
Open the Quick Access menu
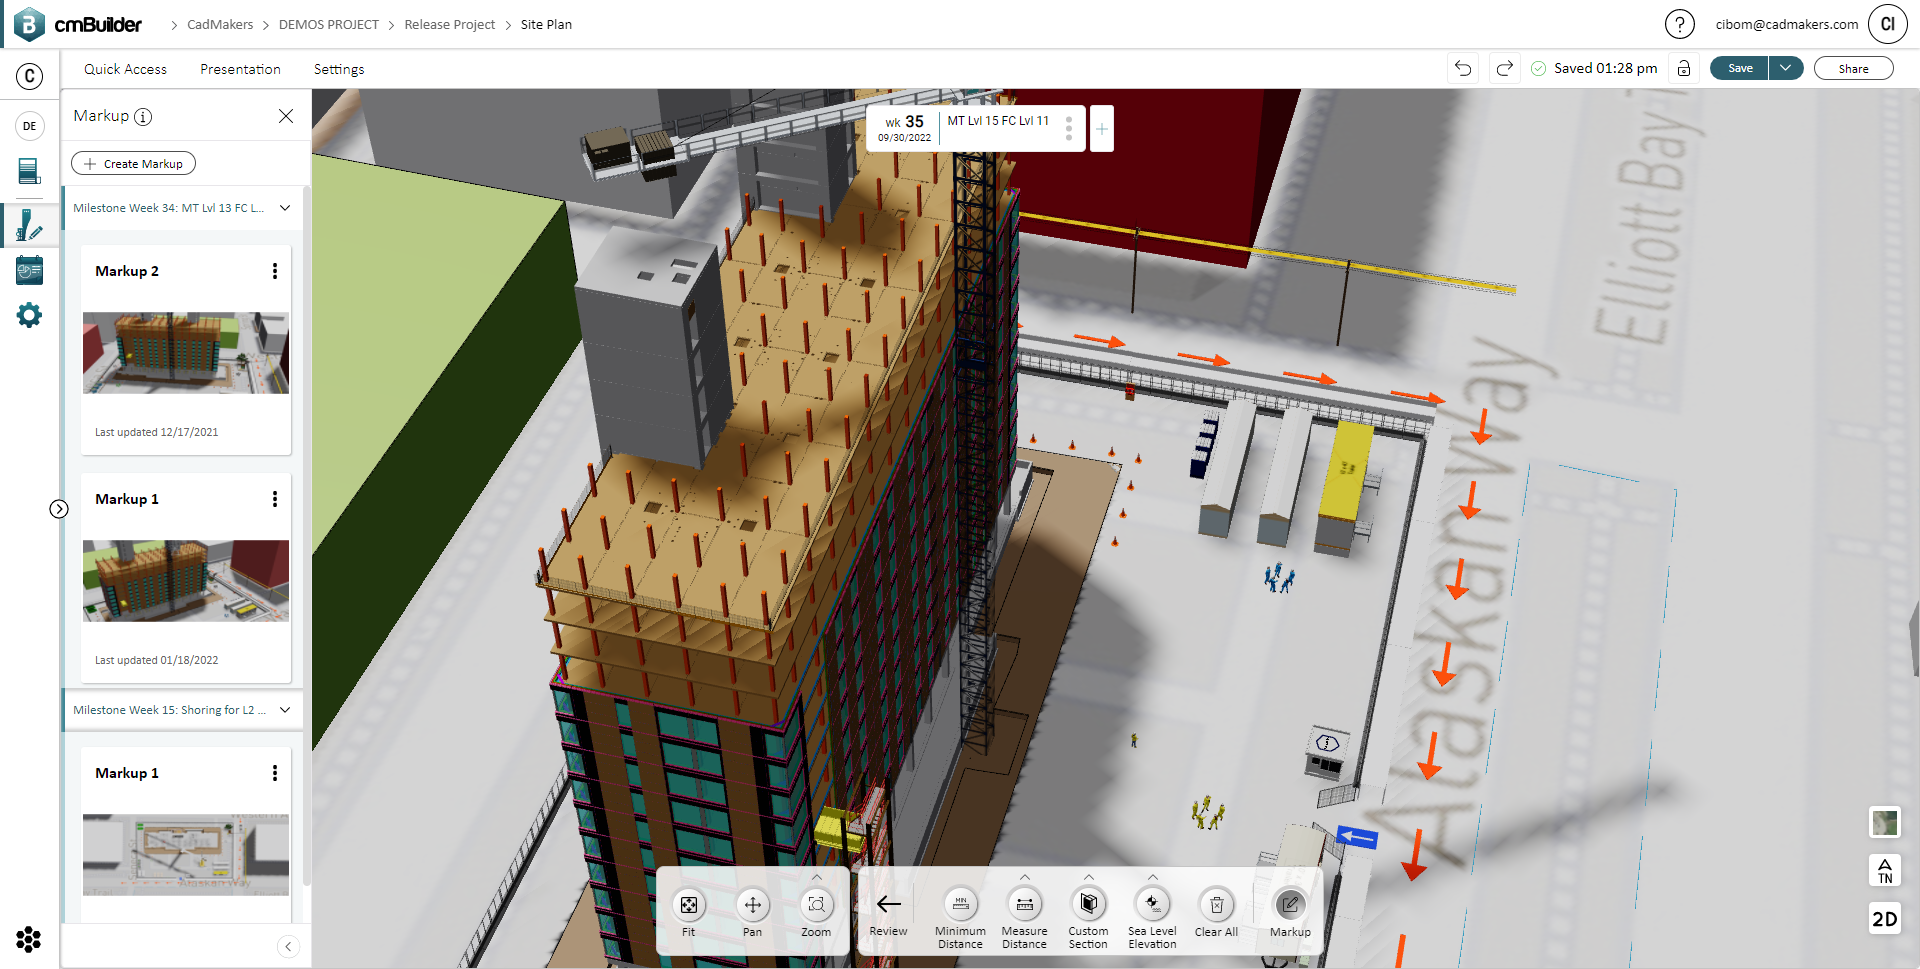tap(125, 69)
